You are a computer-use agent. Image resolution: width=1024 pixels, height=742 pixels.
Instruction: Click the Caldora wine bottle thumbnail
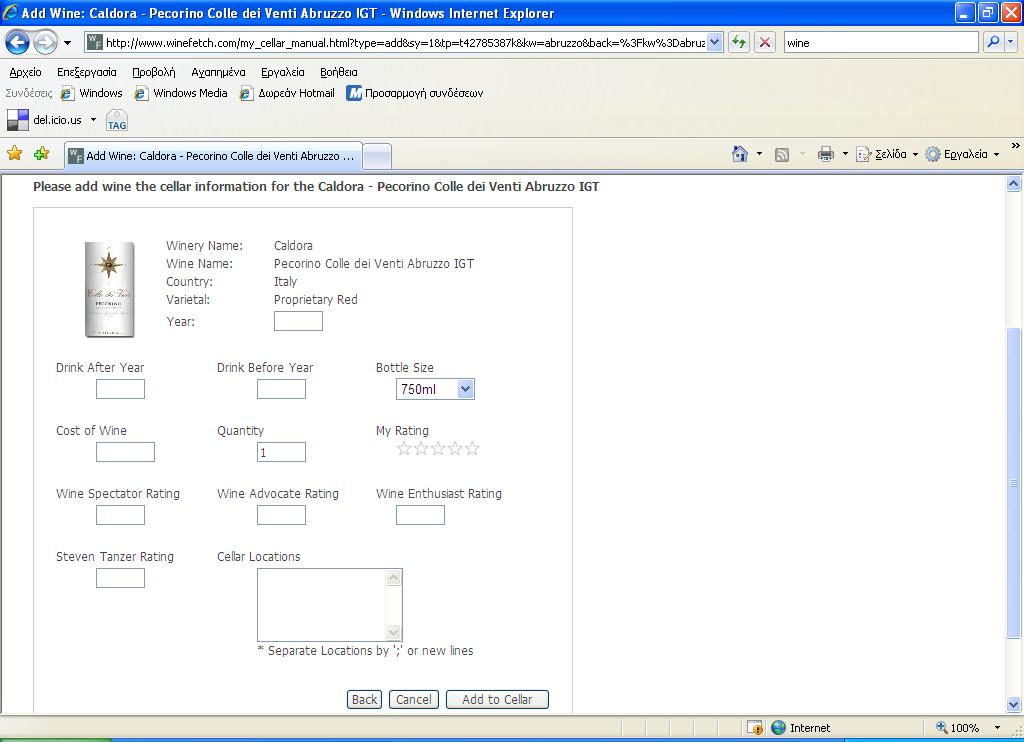click(x=110, y=289)
